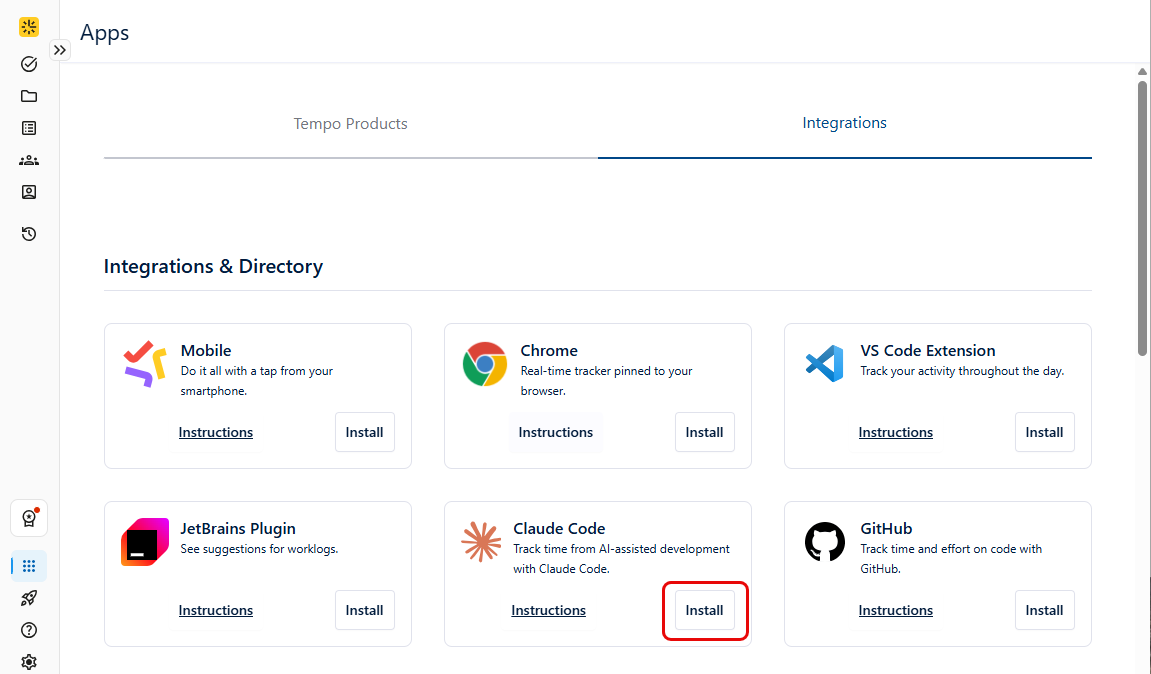Screen dimensions: 1151x674
Task: Open Instructions for JetBrains Plugin
Action: click(216, 610)
